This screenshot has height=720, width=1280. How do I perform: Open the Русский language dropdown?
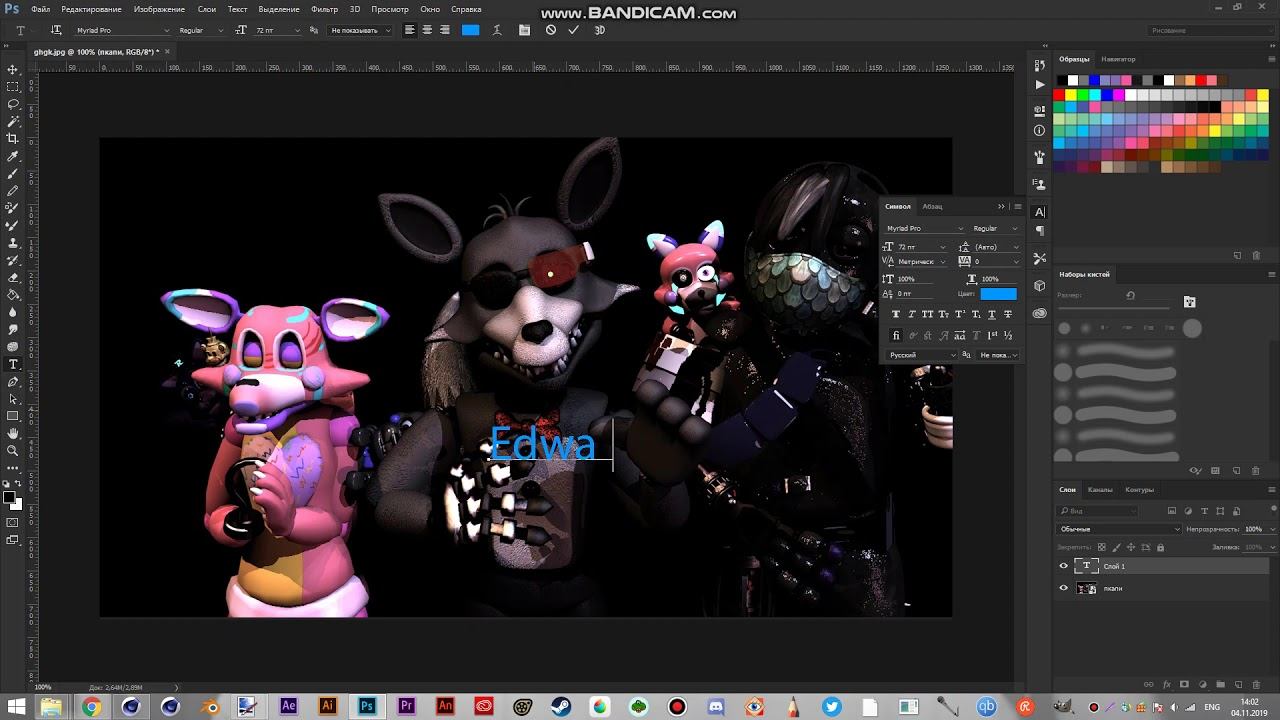[922, 355]
